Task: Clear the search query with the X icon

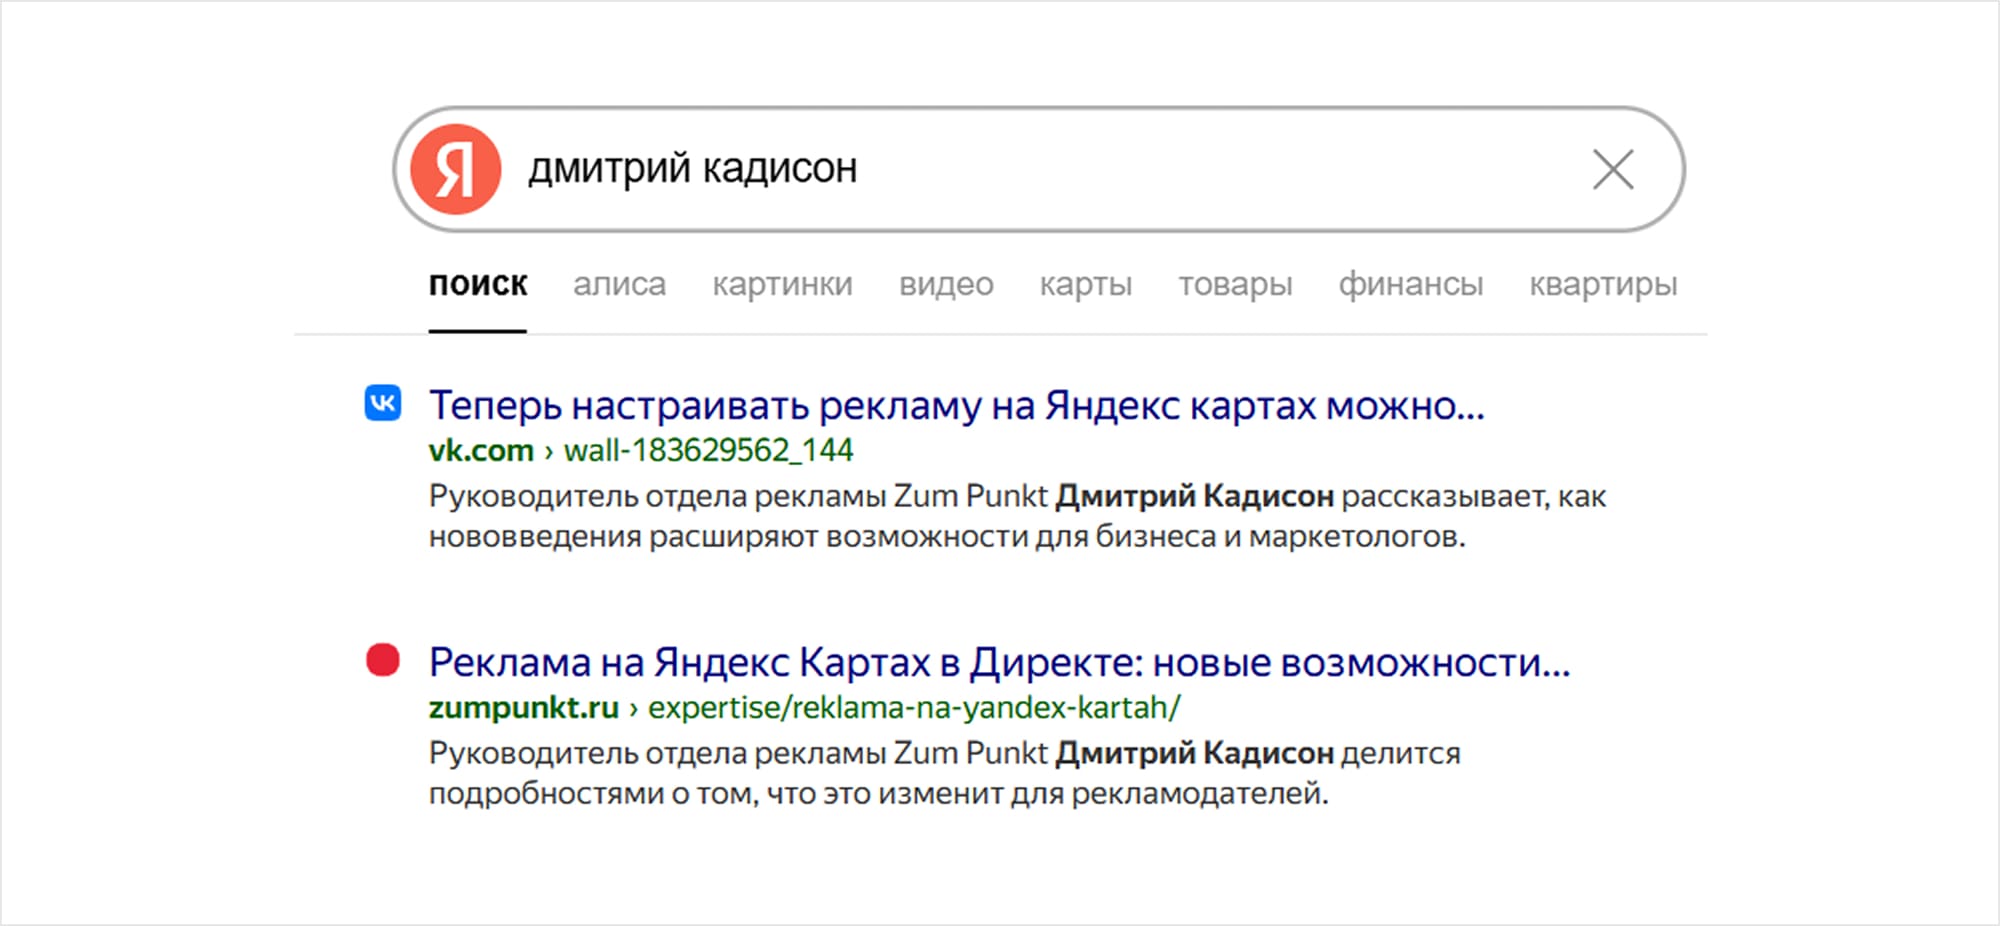Action: [1612, 169]
